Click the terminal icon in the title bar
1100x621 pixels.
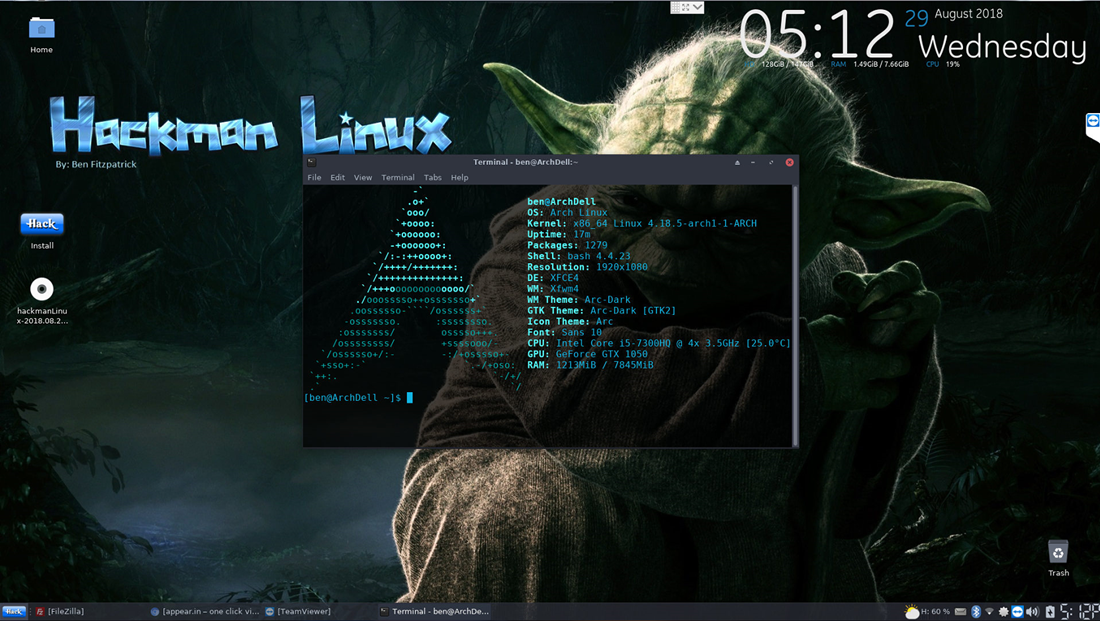point(311,162)
